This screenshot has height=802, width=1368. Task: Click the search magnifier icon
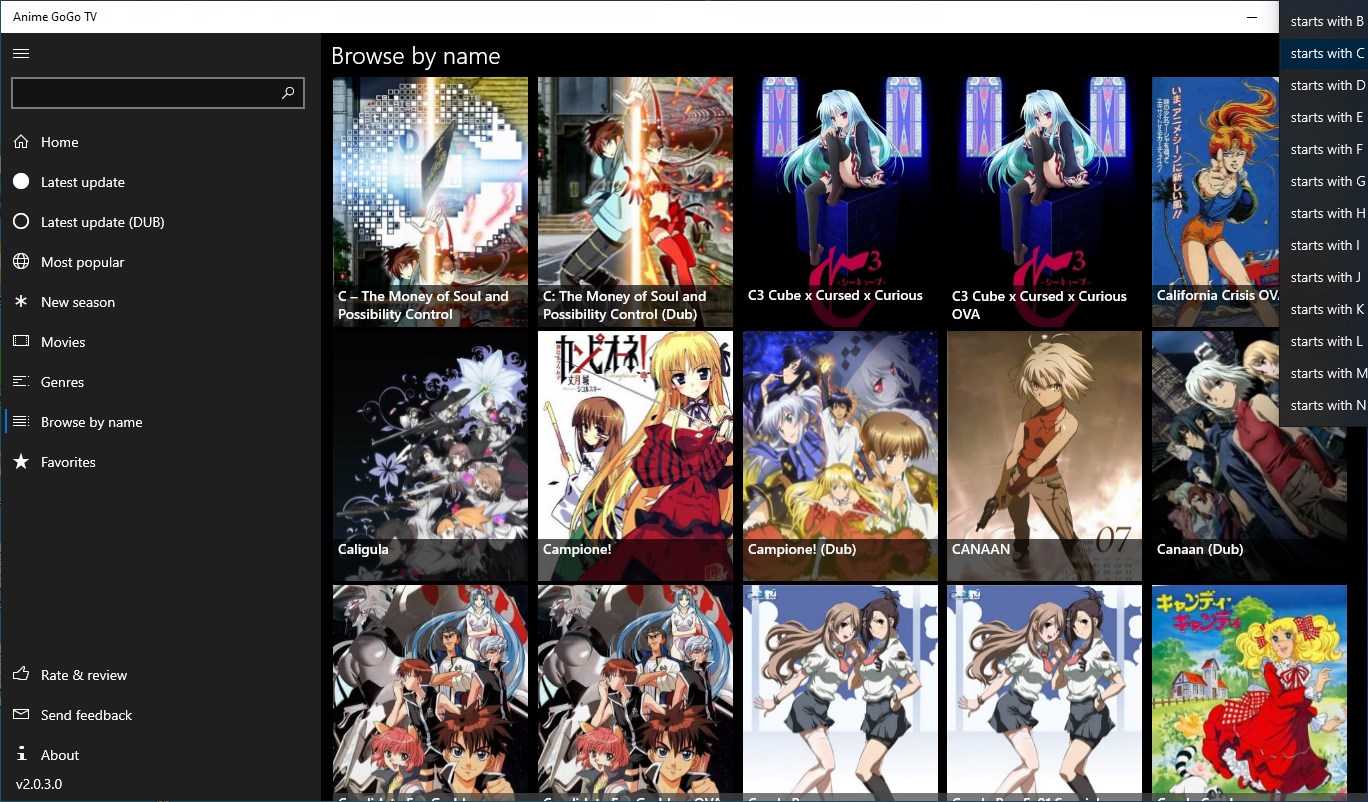(288, 93)
